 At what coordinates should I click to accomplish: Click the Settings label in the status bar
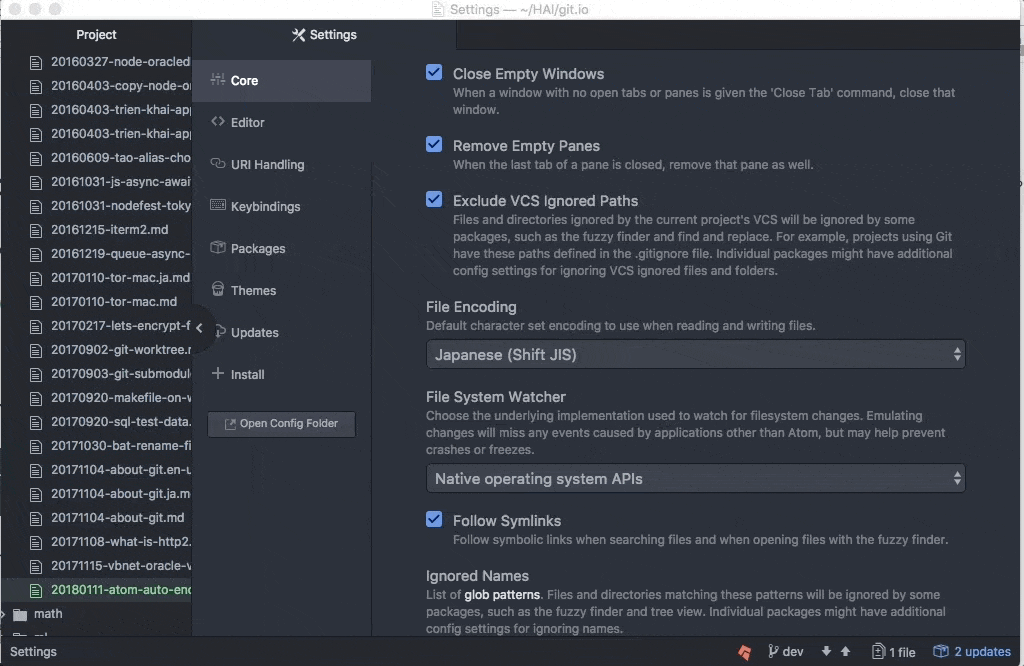click(x=33, y=652)
